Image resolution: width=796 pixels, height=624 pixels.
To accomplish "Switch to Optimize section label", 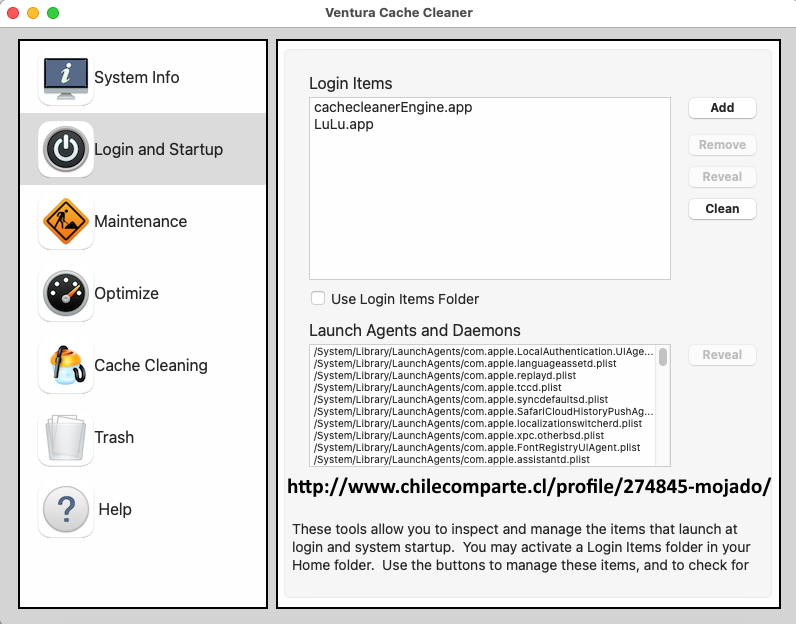I will pos(126,293).
